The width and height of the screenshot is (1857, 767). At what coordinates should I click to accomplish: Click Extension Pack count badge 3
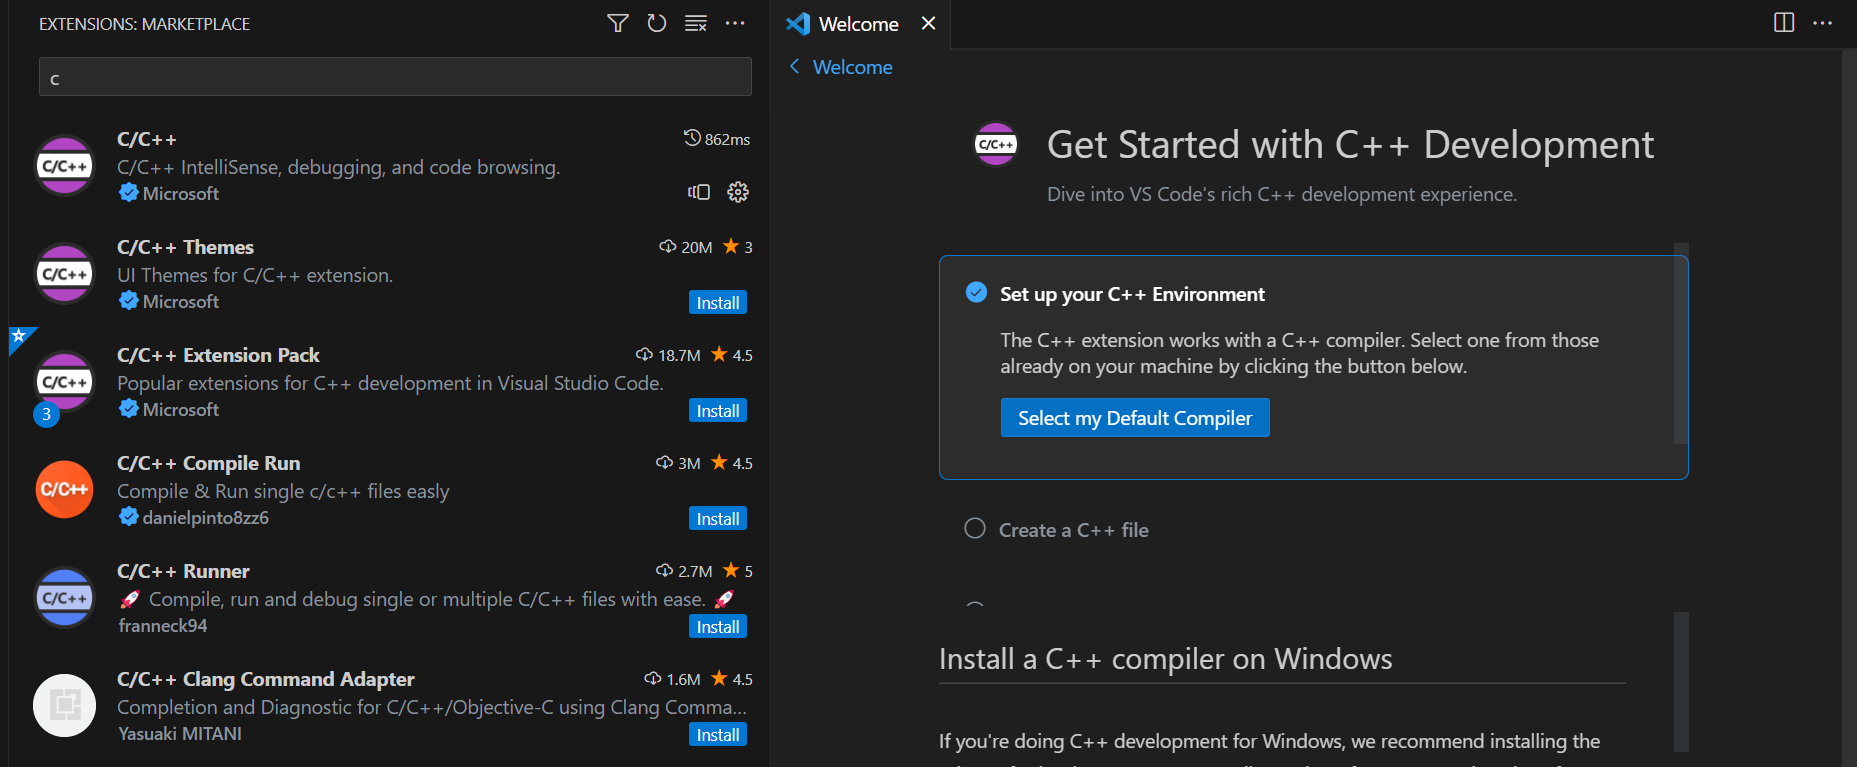[46, 414]
